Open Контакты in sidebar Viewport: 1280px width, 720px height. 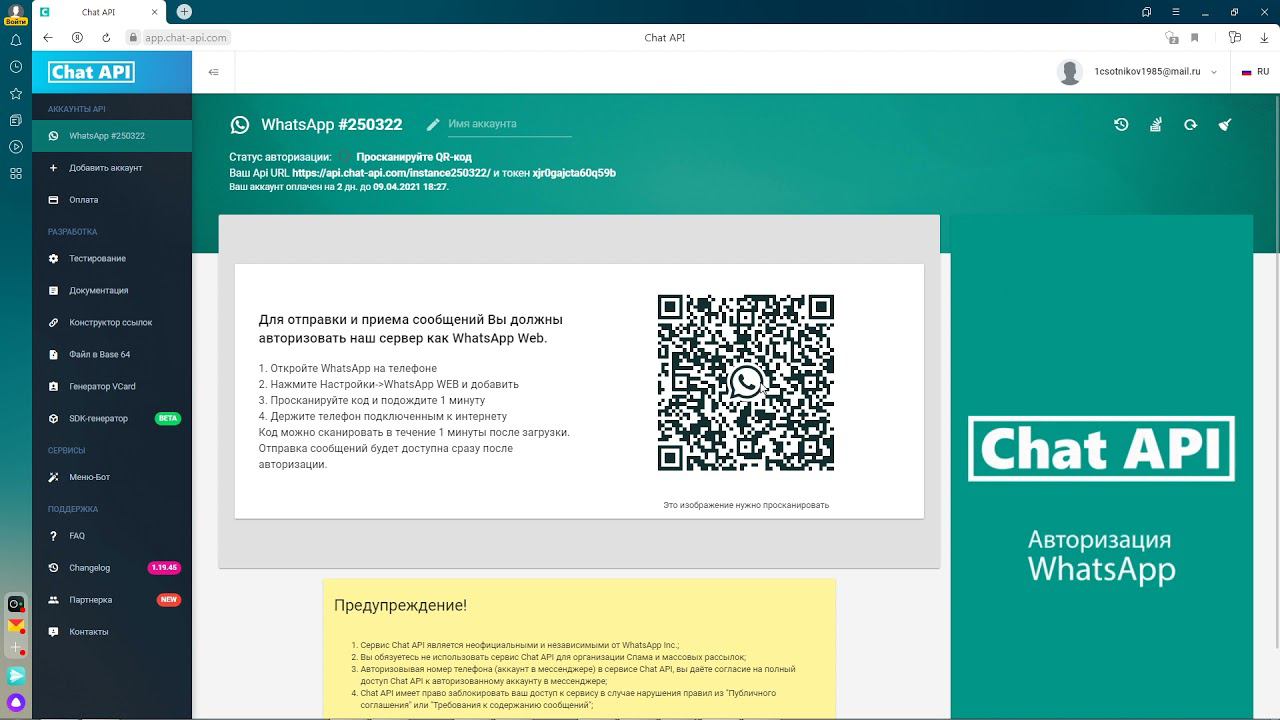(x=112, y=632)
